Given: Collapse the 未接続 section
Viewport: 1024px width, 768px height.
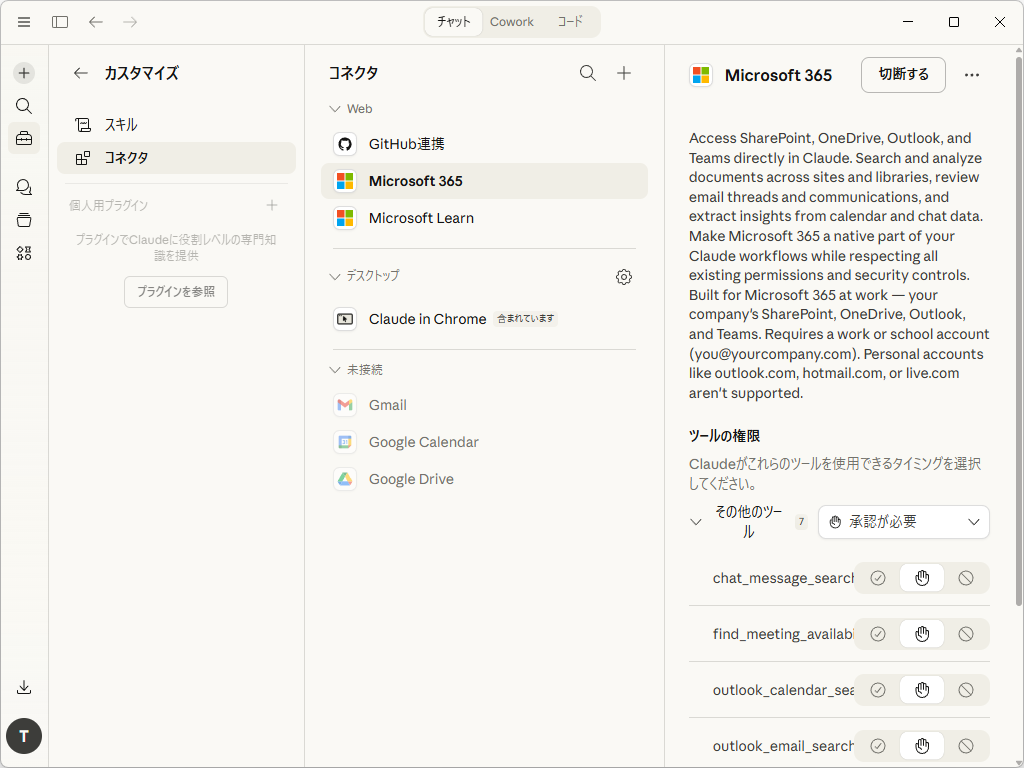Looking at the screenshot, I should tap(334, 369).
